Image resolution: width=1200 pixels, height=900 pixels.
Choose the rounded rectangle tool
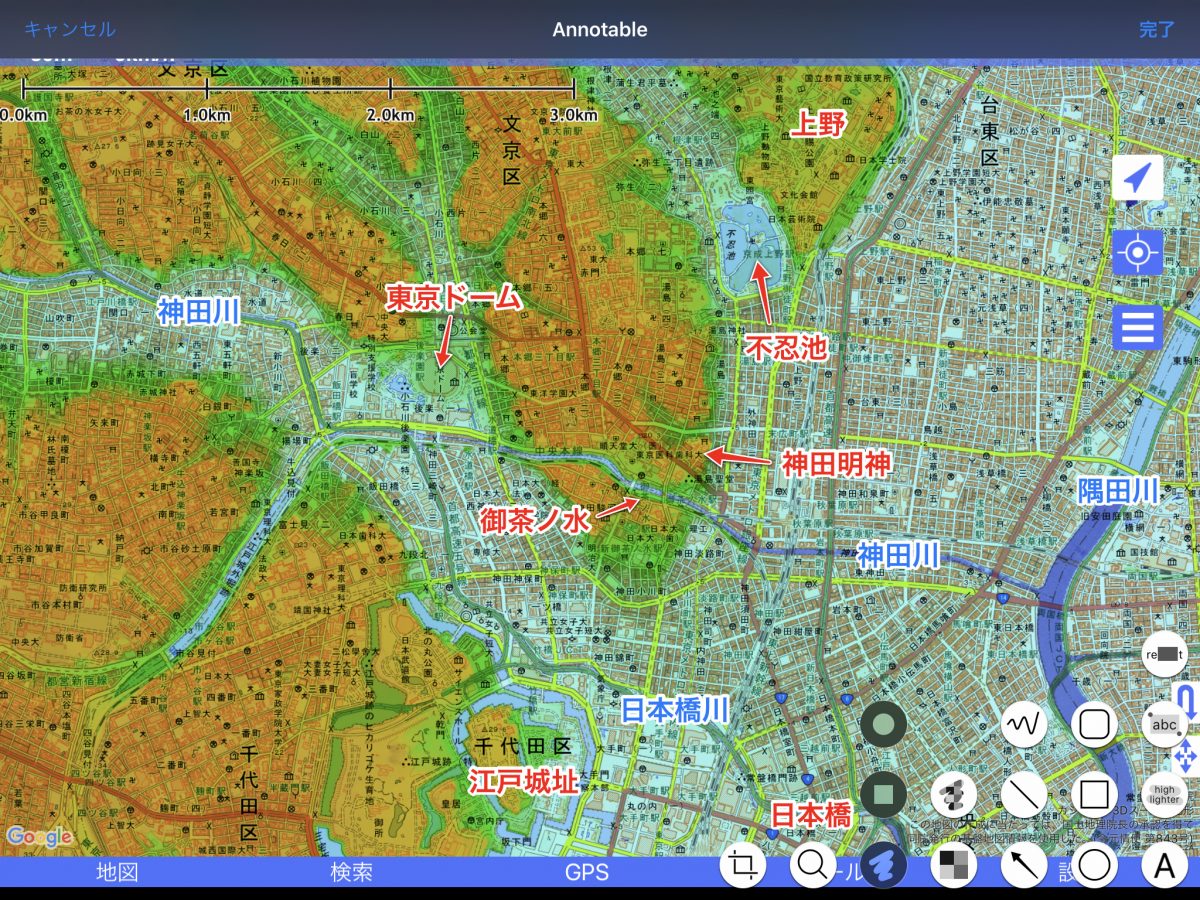[1094, 723]
